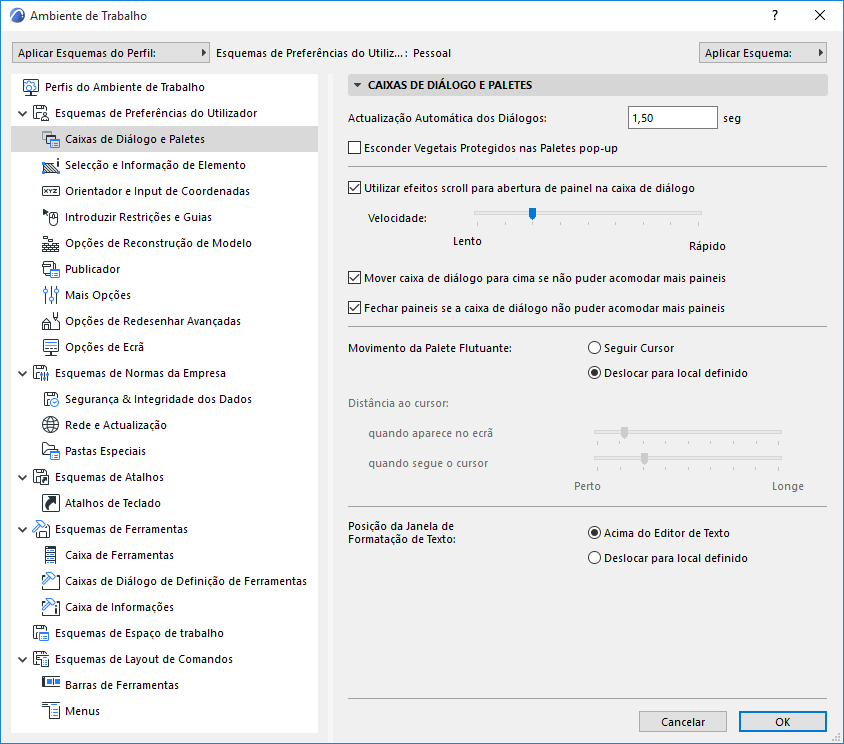This screenshot has width=844, height=744.
Task: Click the Selecção e Informação de Elemento icon
Action: pos(51,165)
